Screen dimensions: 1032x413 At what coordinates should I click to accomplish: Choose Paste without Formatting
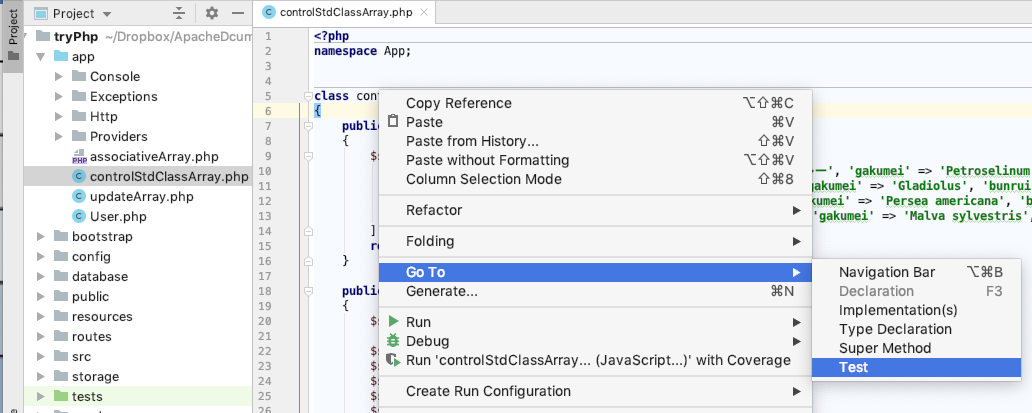596,160
